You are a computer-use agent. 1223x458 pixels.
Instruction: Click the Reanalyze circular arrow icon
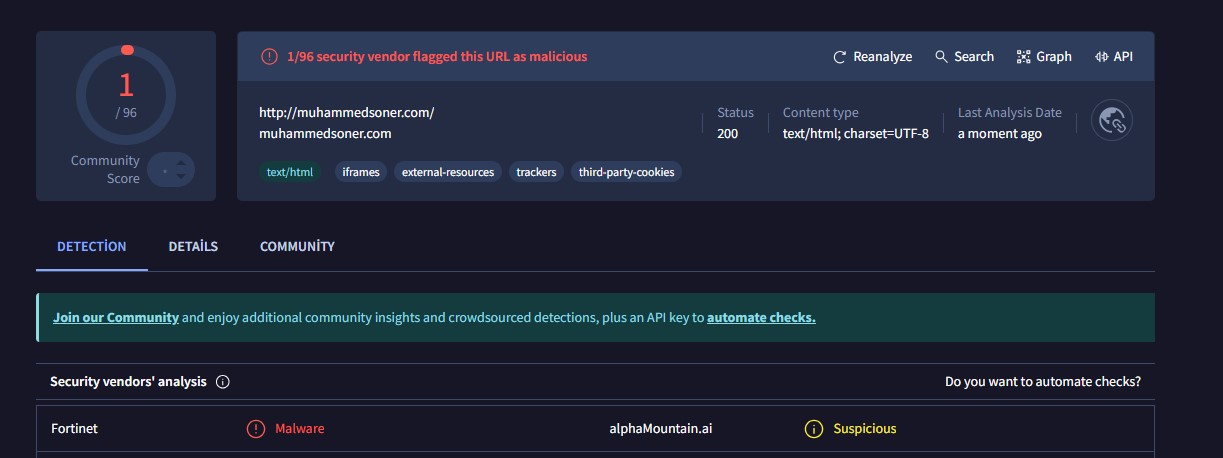pyautogui.click(x=840, y=57)
